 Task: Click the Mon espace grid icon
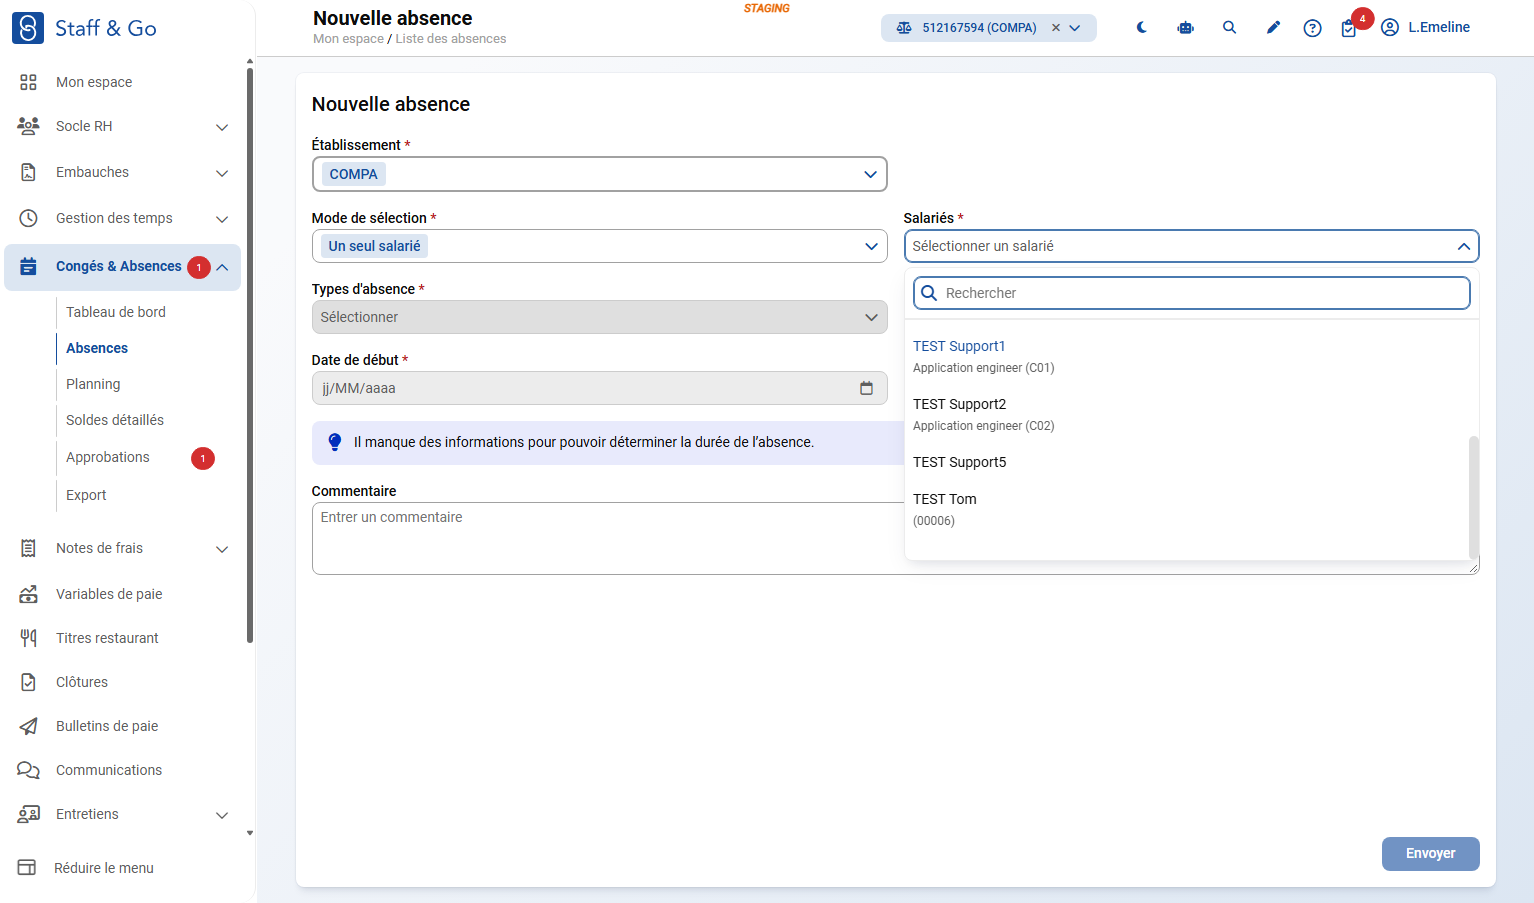28,82
